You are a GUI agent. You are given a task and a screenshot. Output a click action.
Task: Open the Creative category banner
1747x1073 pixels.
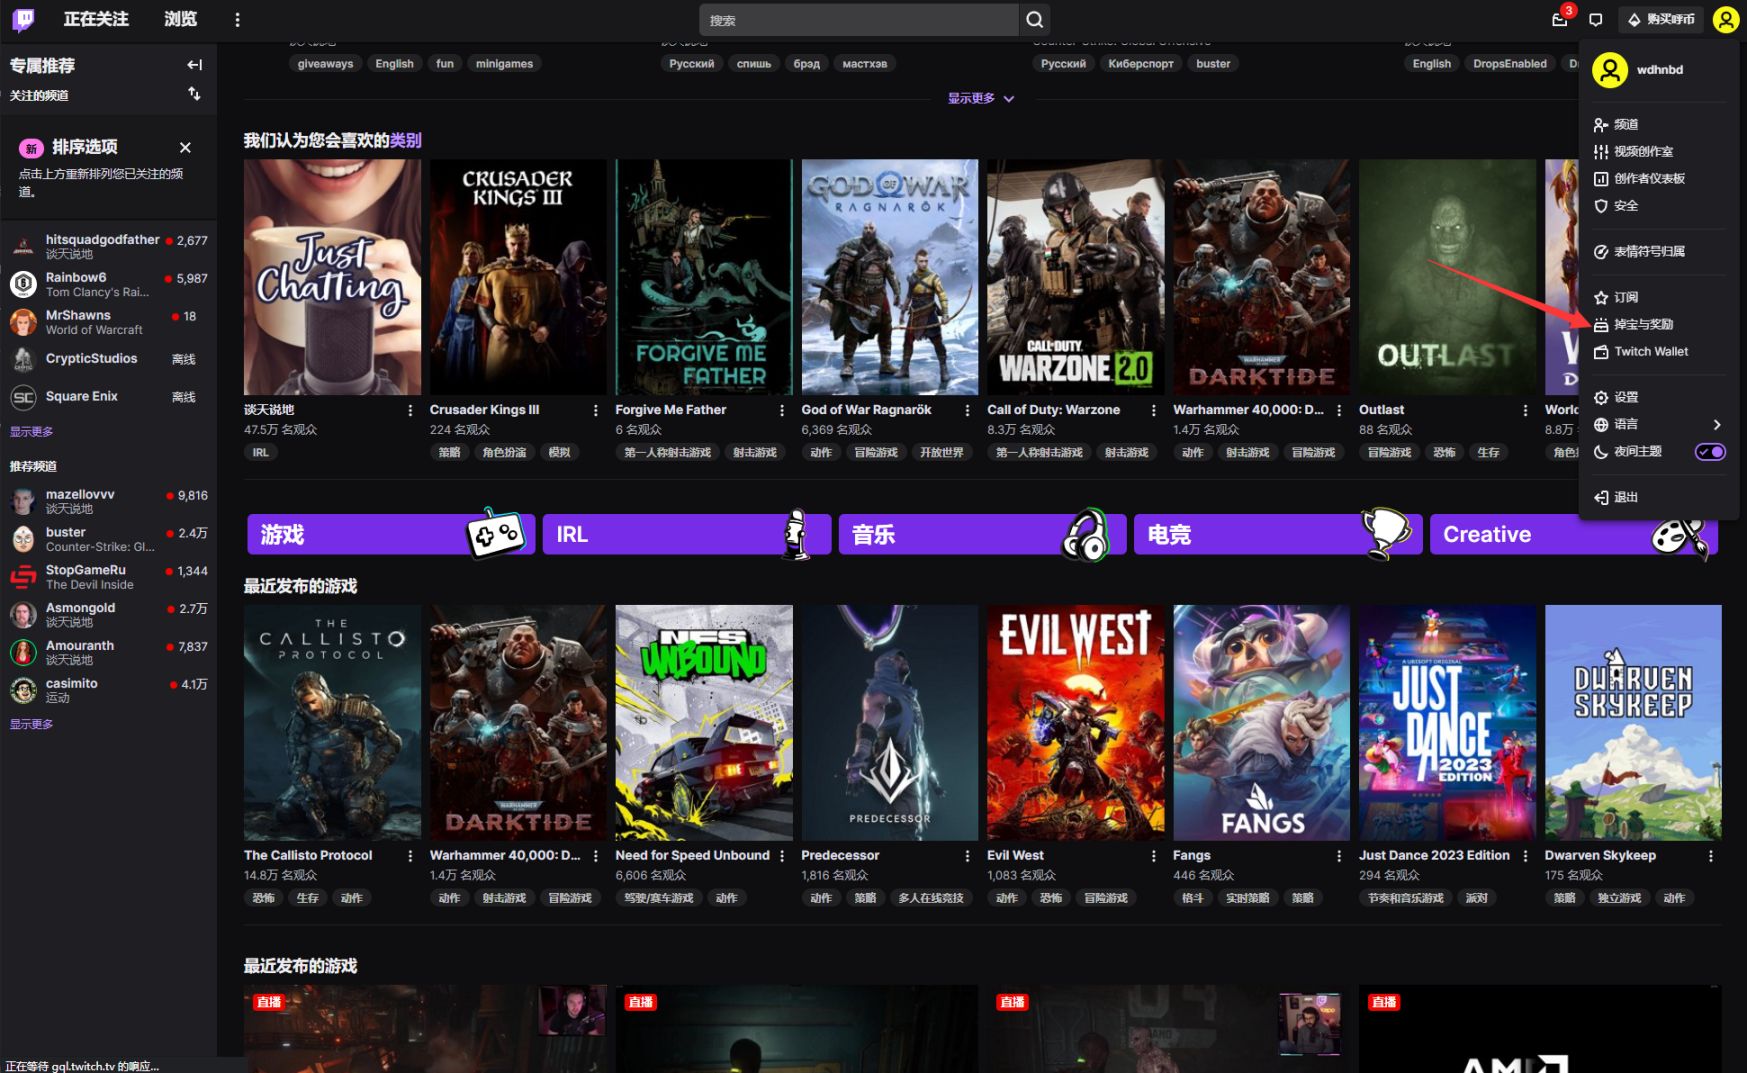pyautogui.click(x=1573, y=535)
